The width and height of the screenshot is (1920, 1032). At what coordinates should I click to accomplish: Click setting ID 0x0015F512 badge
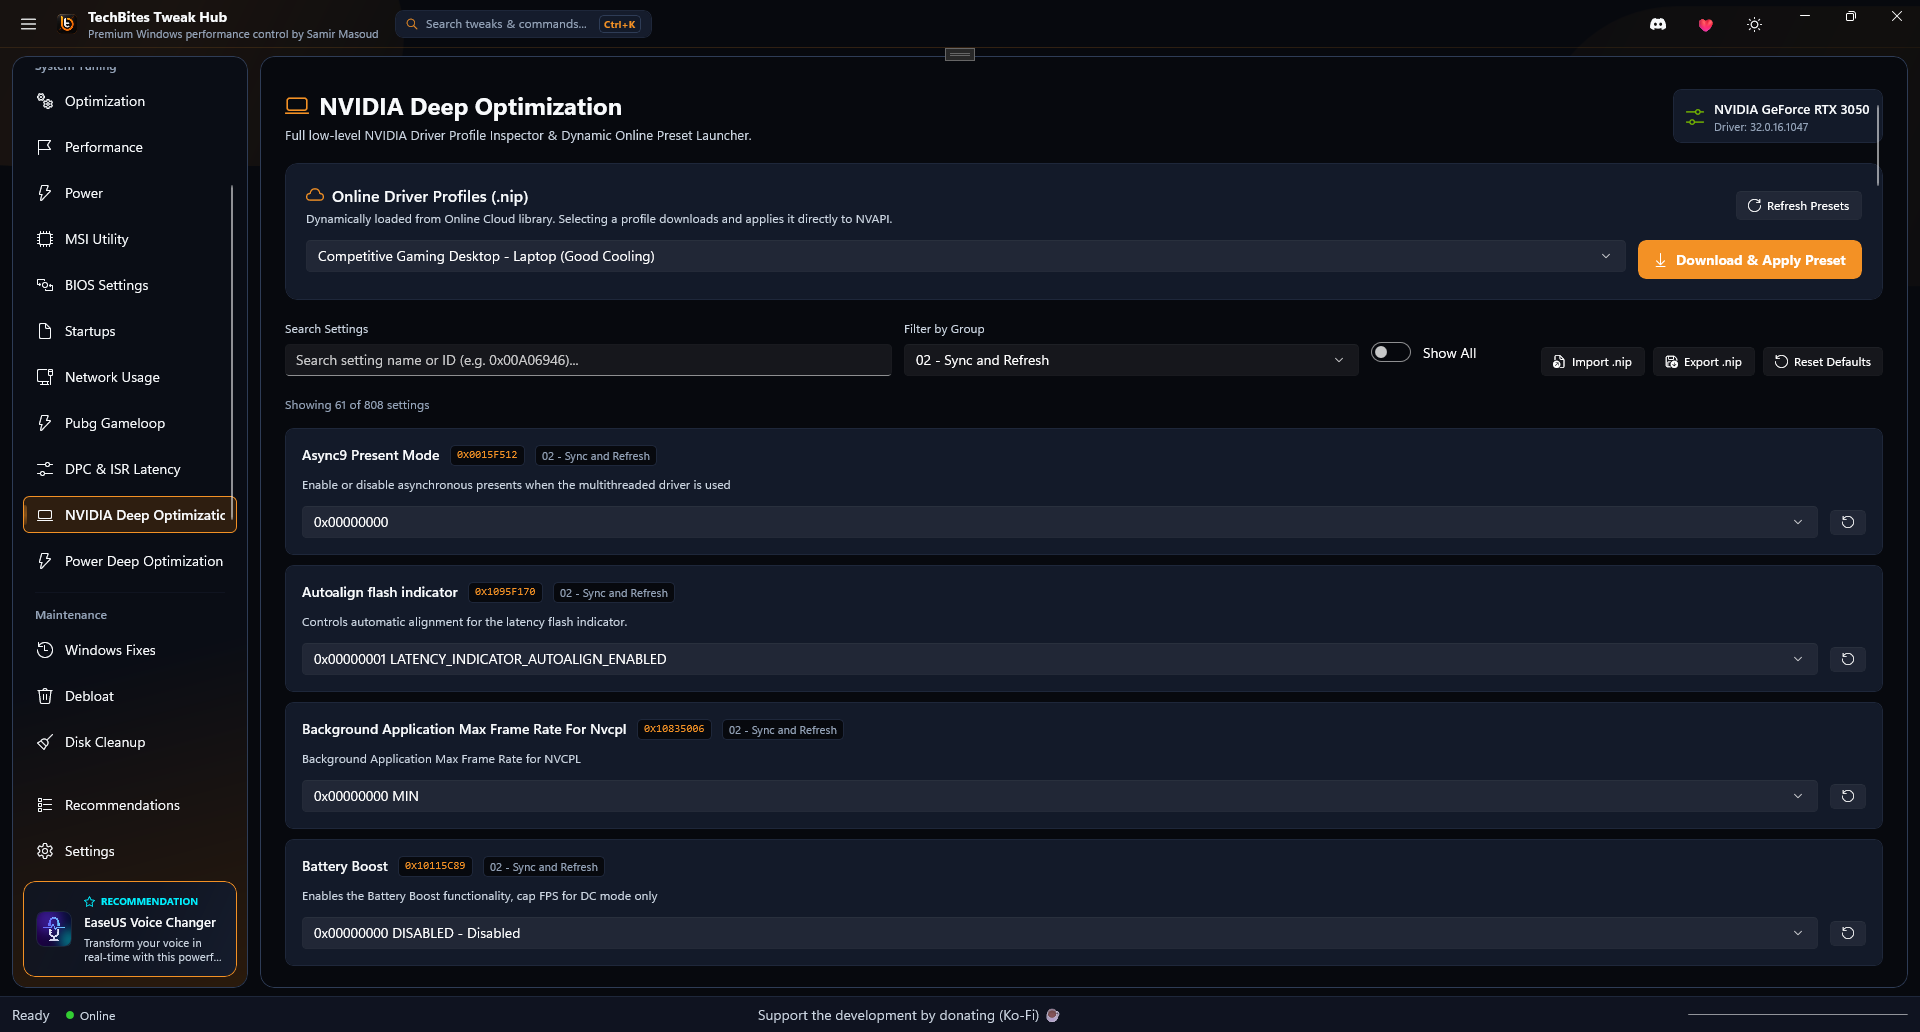(x=487, y=455)
